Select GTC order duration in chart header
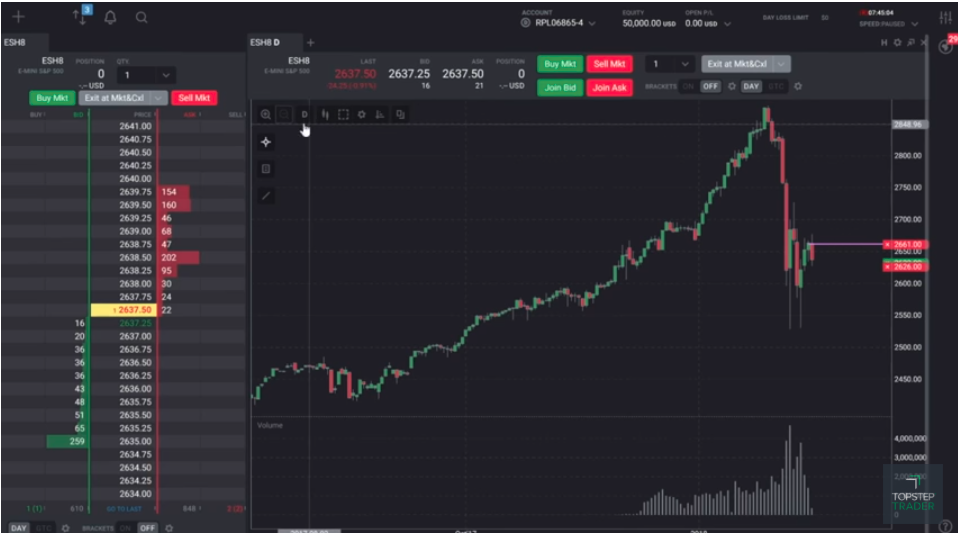This screenshot has height=533, width=958. [x=775, y=86]
